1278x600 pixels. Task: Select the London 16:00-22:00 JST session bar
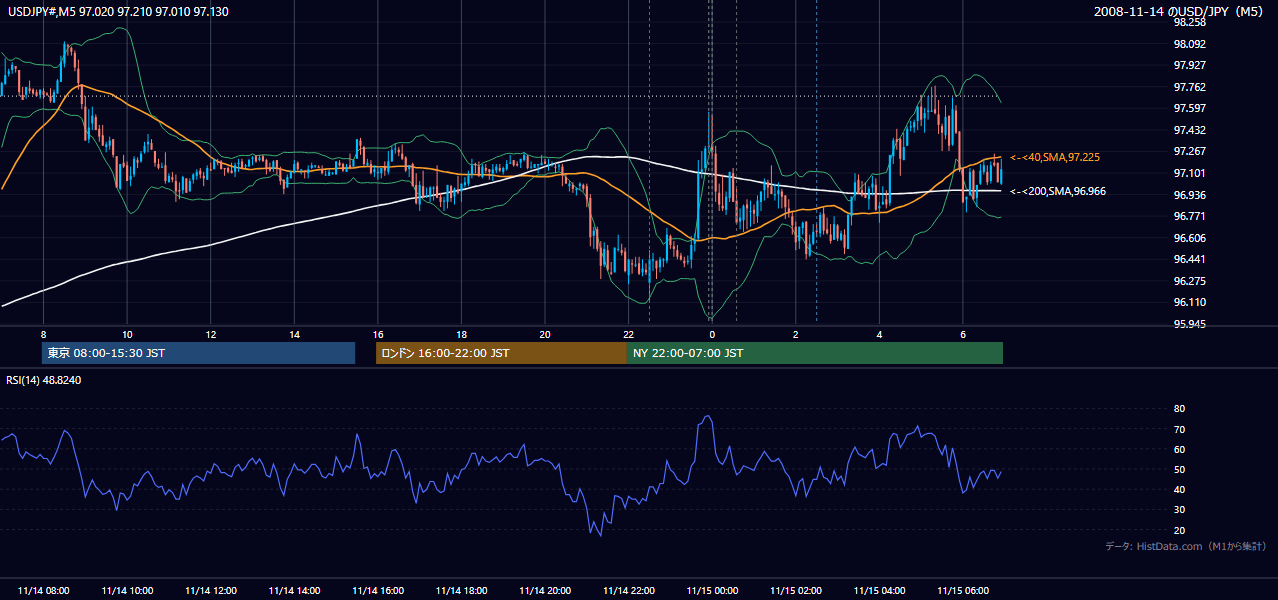pos(501,353)
